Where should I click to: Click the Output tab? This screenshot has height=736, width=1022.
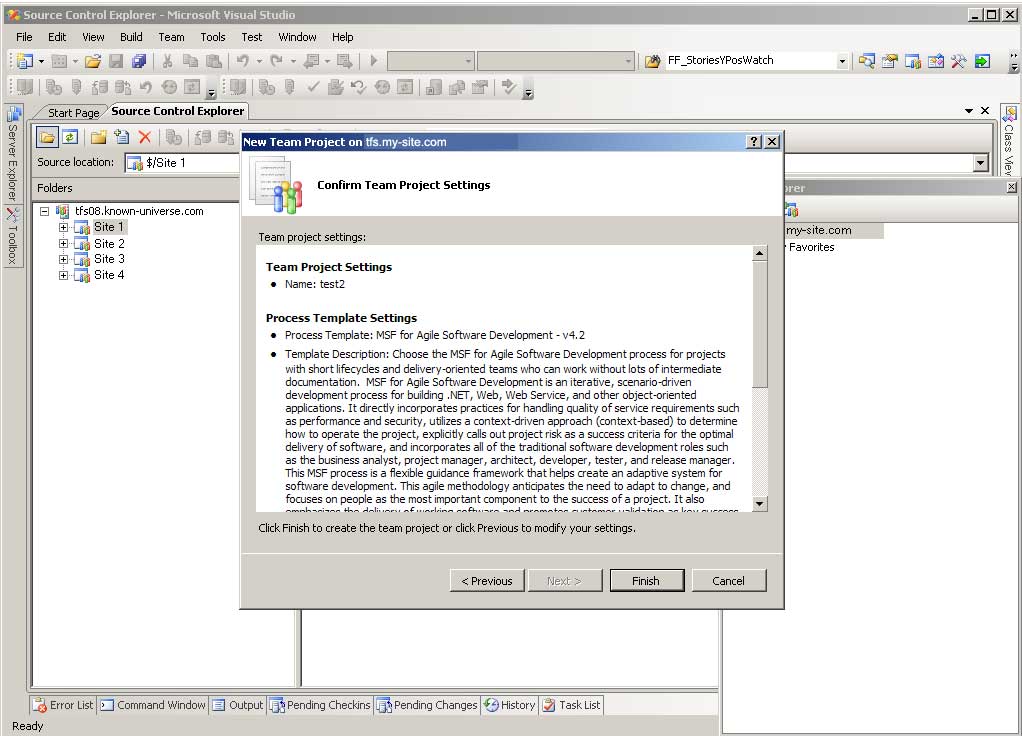coord(238,705)
